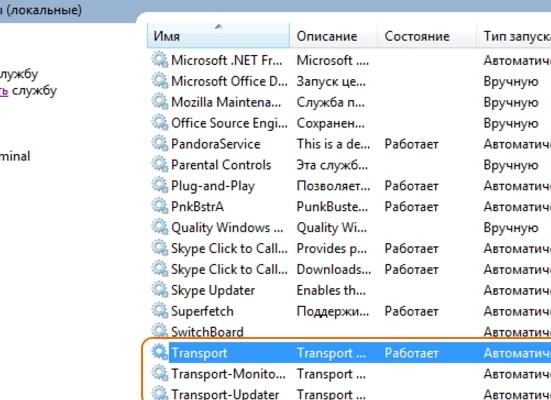This screenshot has height=400, width=551.
Task: Select the Transport-Updater service entry
Action: [x=349, y=393]
